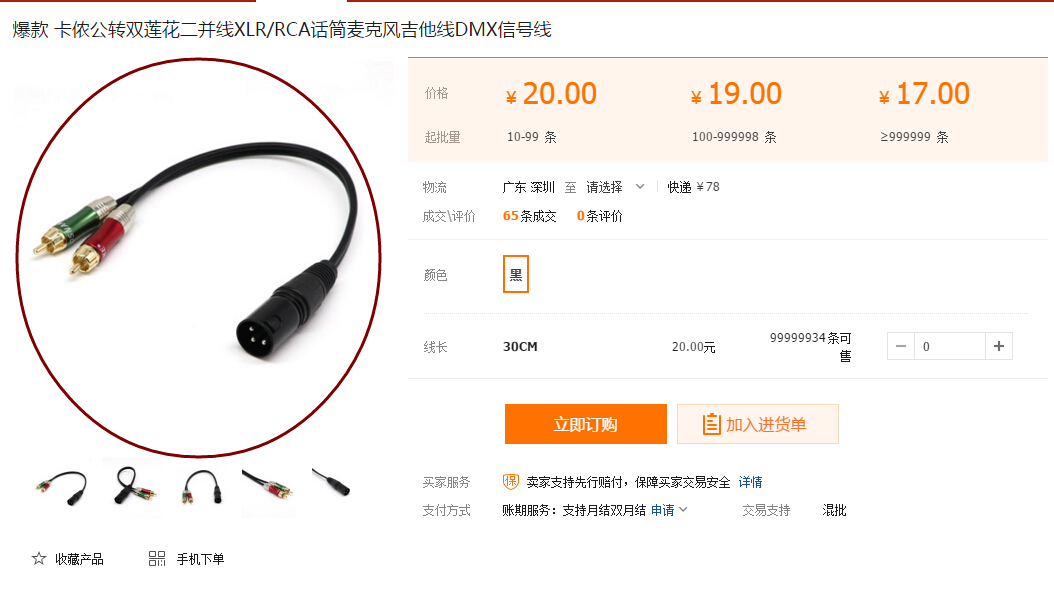Click the clipboard icon on 加入进货单
The height and width of the screenshot is (599, 1054).
pyautogui.click(x=711, y=424)
